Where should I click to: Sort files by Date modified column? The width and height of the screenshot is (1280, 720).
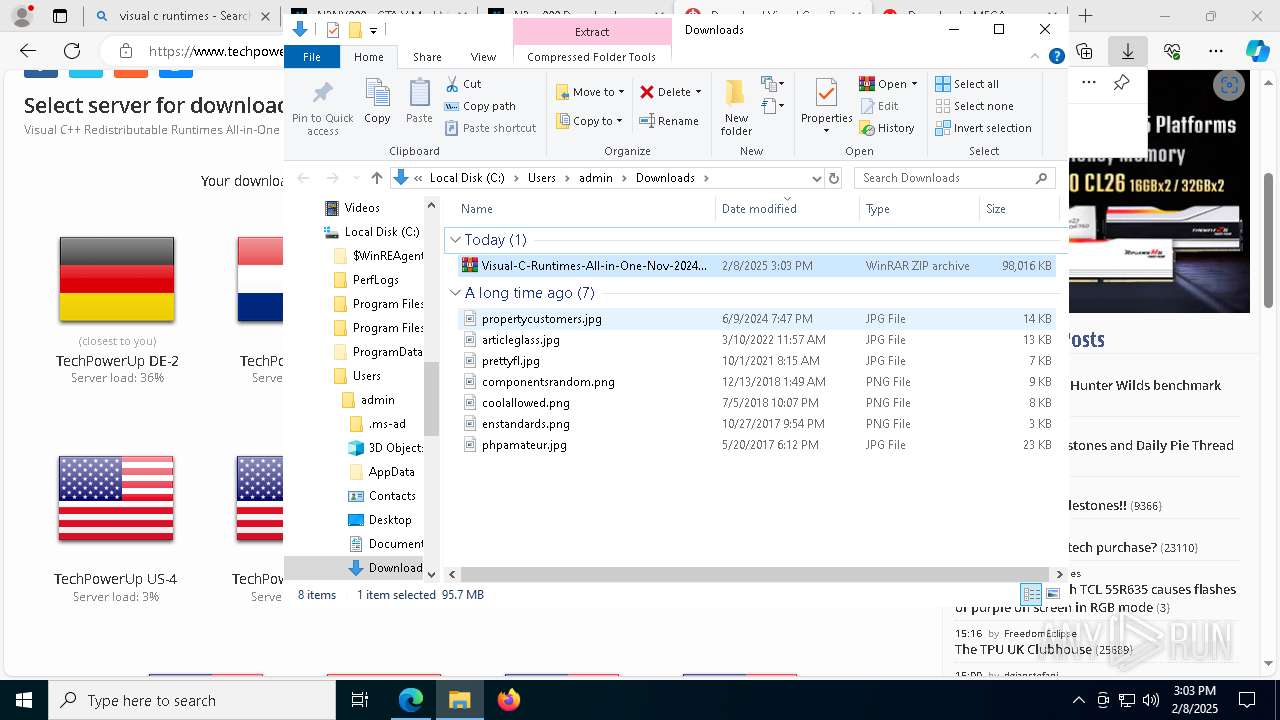pyautogui.click(x=787, y=208)
